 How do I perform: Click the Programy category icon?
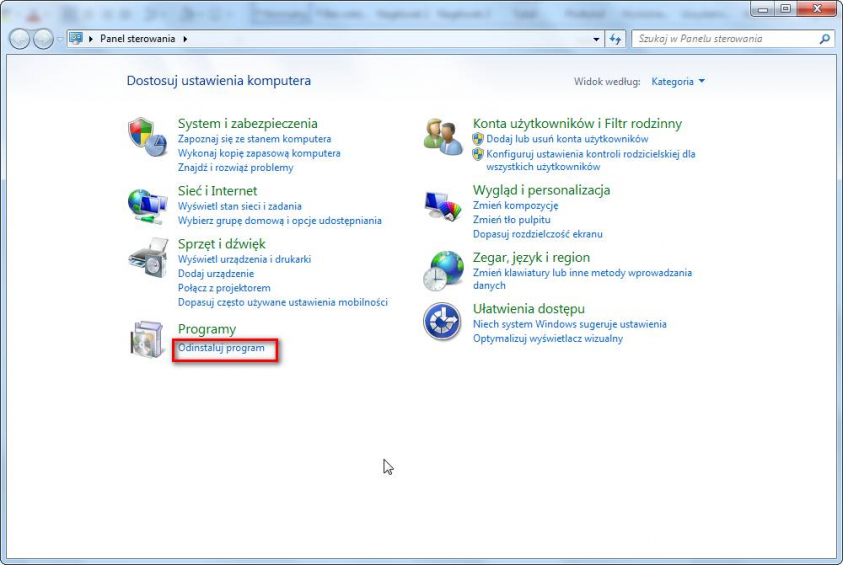[147, 340]
